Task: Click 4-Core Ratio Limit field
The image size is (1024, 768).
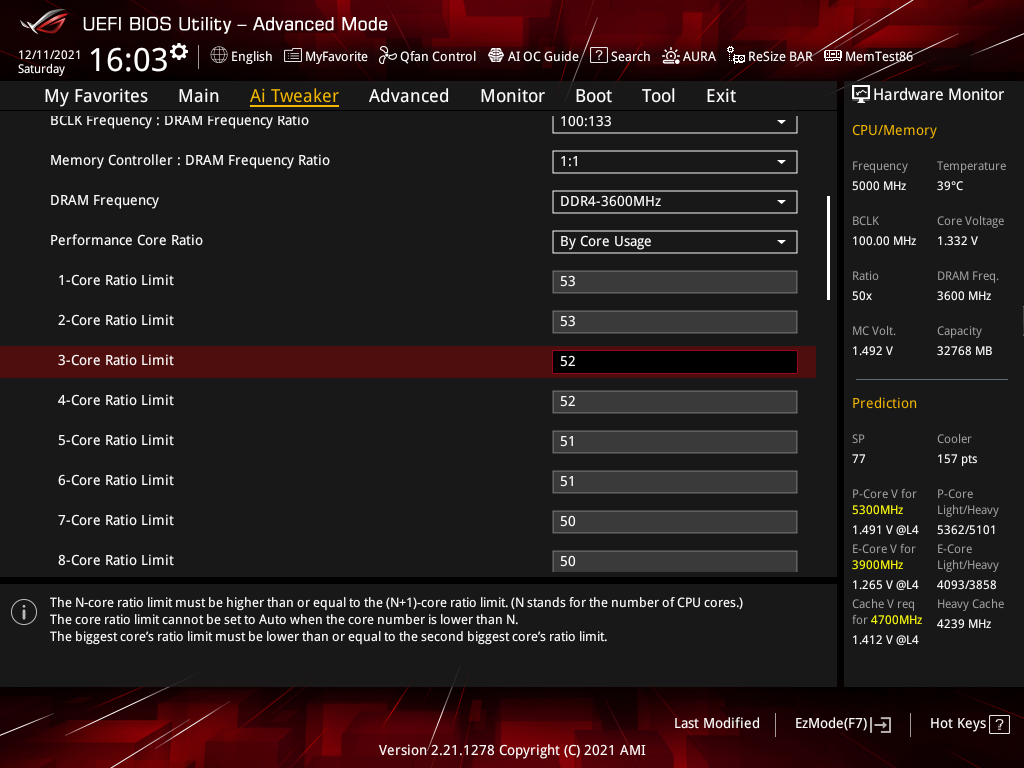Action: pos(675,402)
